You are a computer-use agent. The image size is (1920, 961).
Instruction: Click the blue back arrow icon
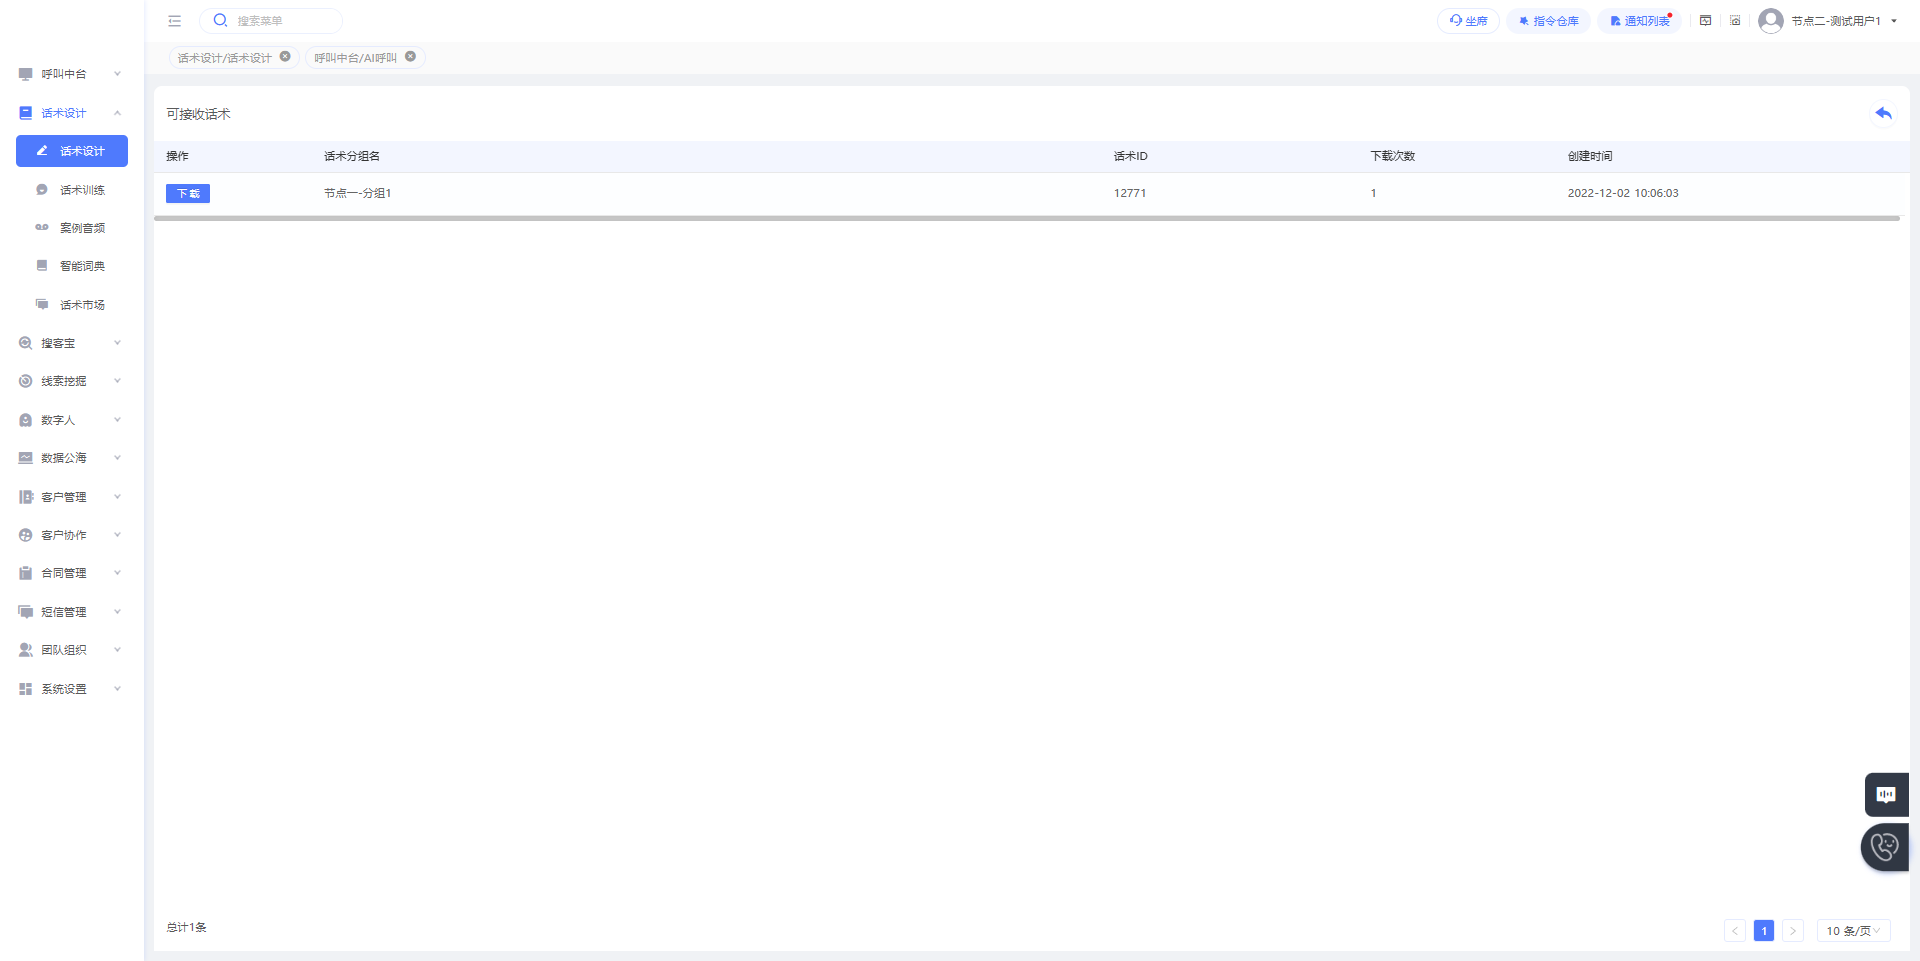pyautogui.click(x=1884, y=113)
